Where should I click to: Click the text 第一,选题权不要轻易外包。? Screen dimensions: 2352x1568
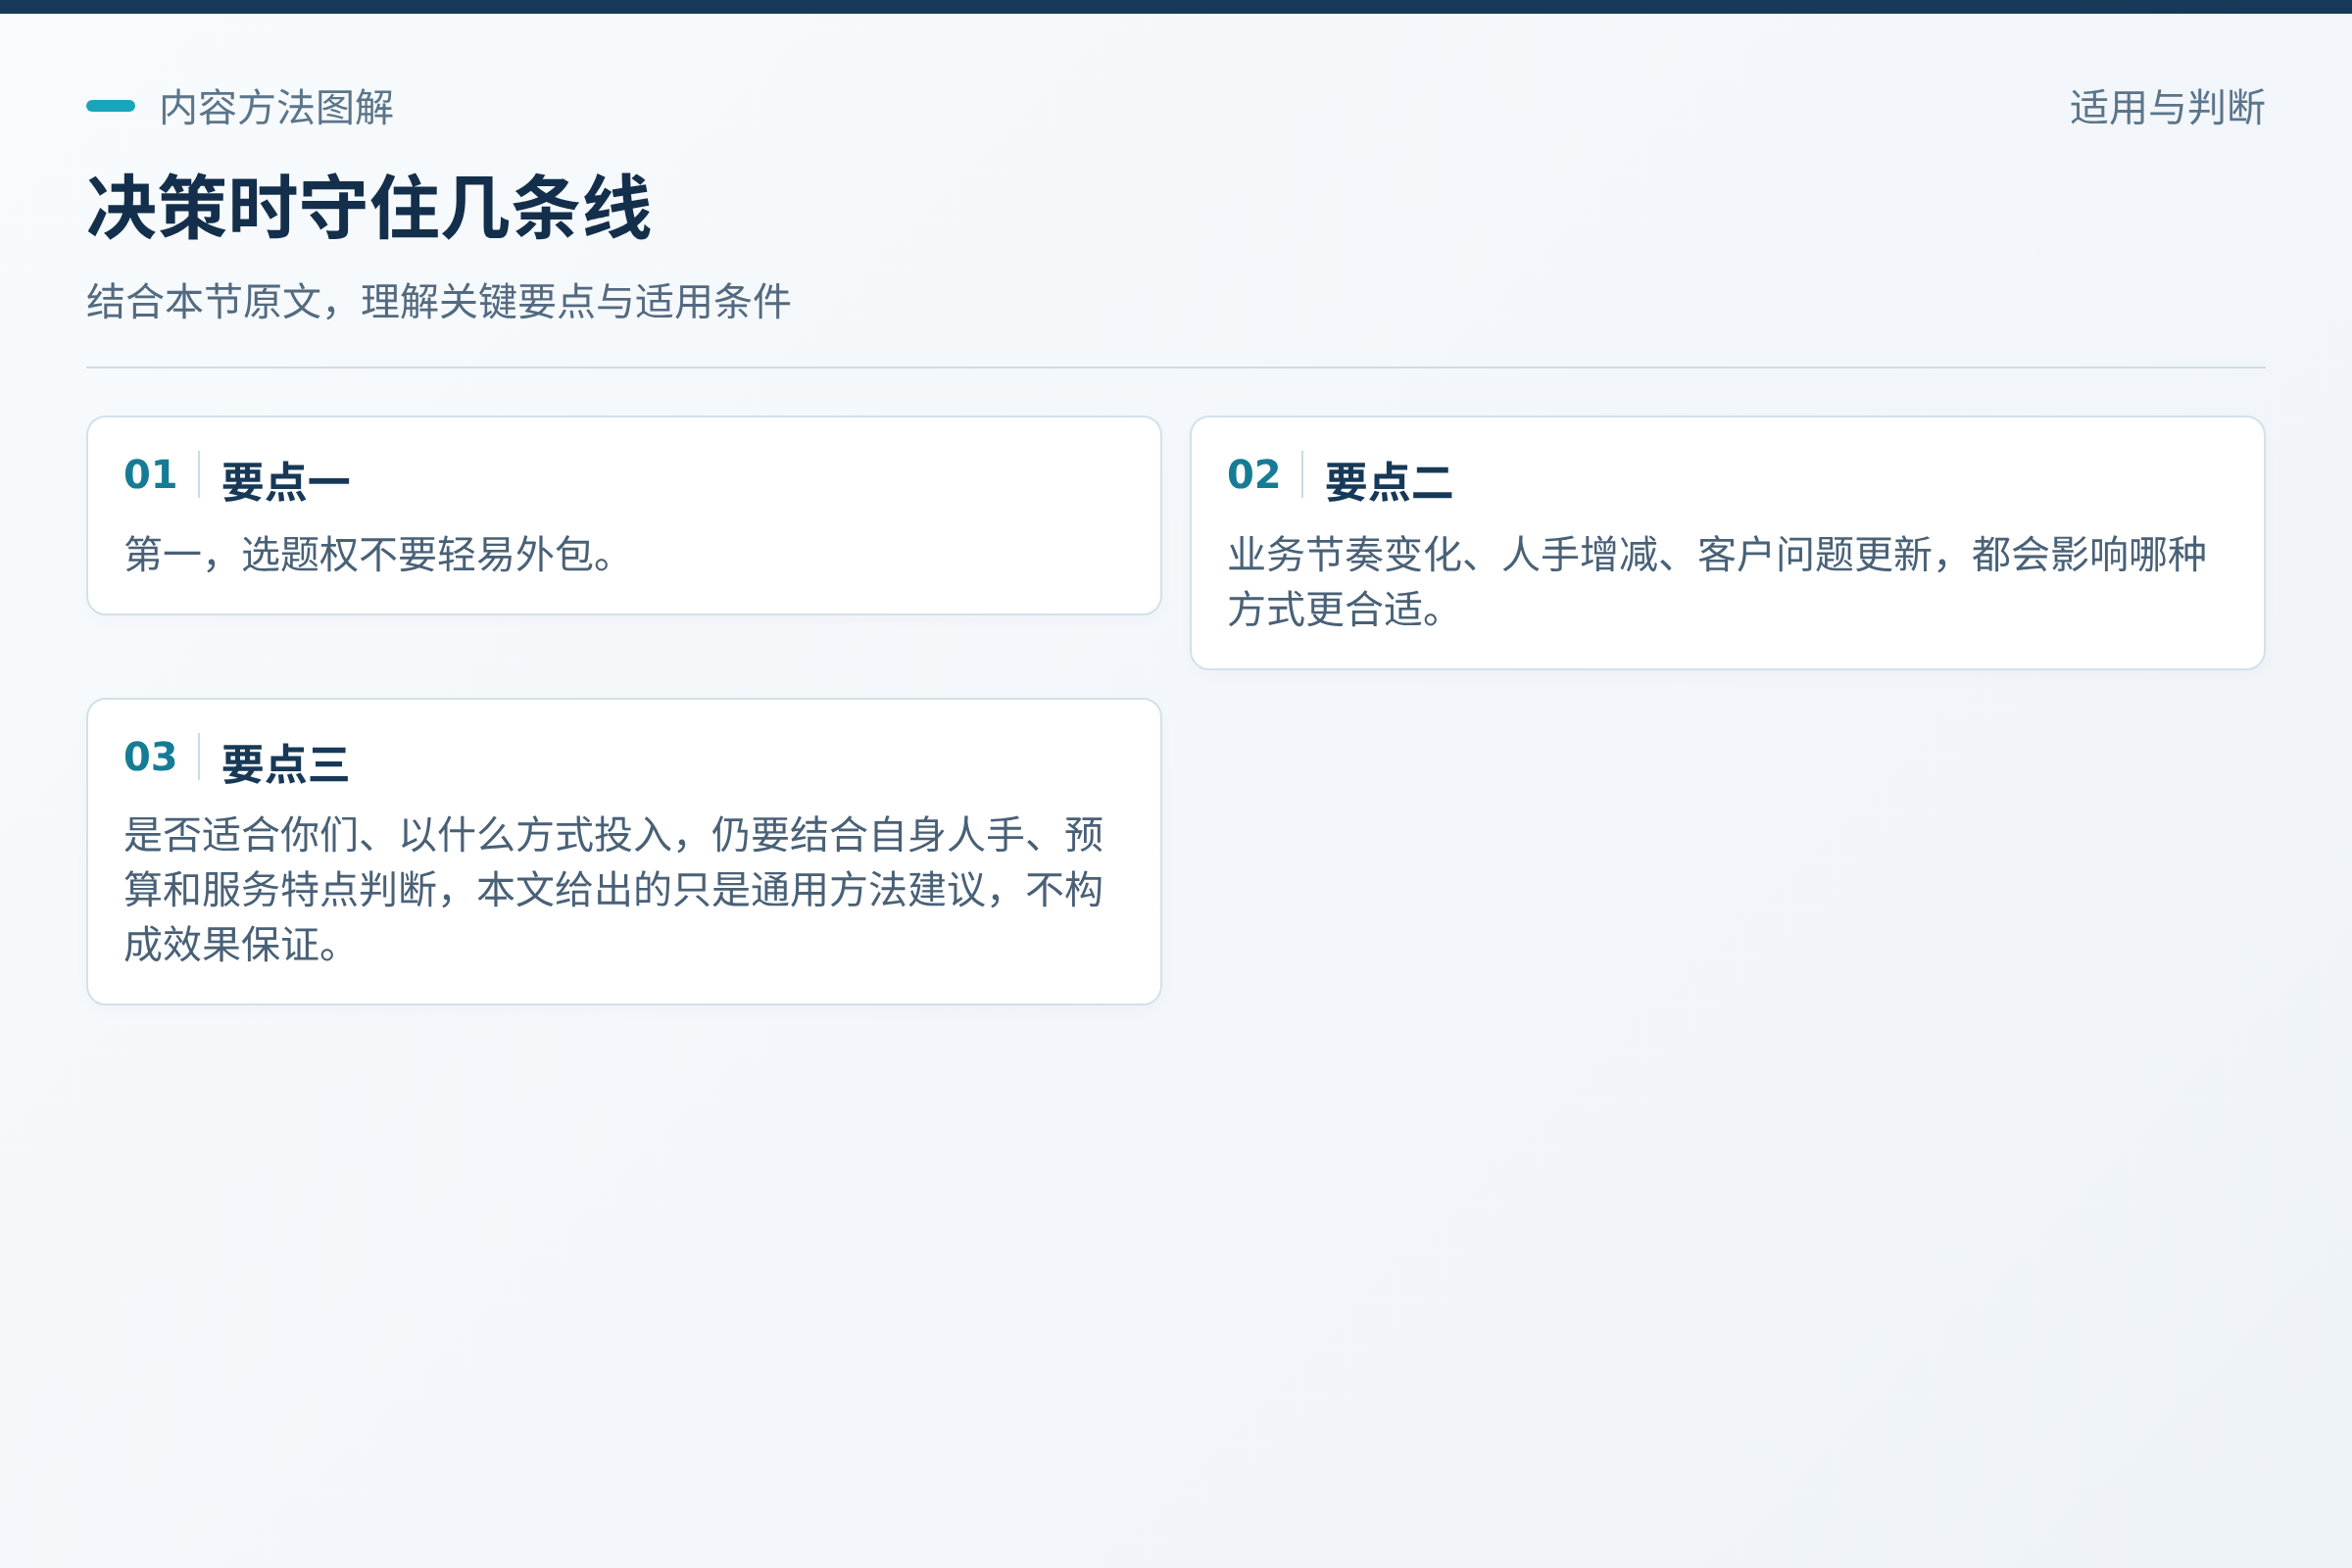click(369, 554)
